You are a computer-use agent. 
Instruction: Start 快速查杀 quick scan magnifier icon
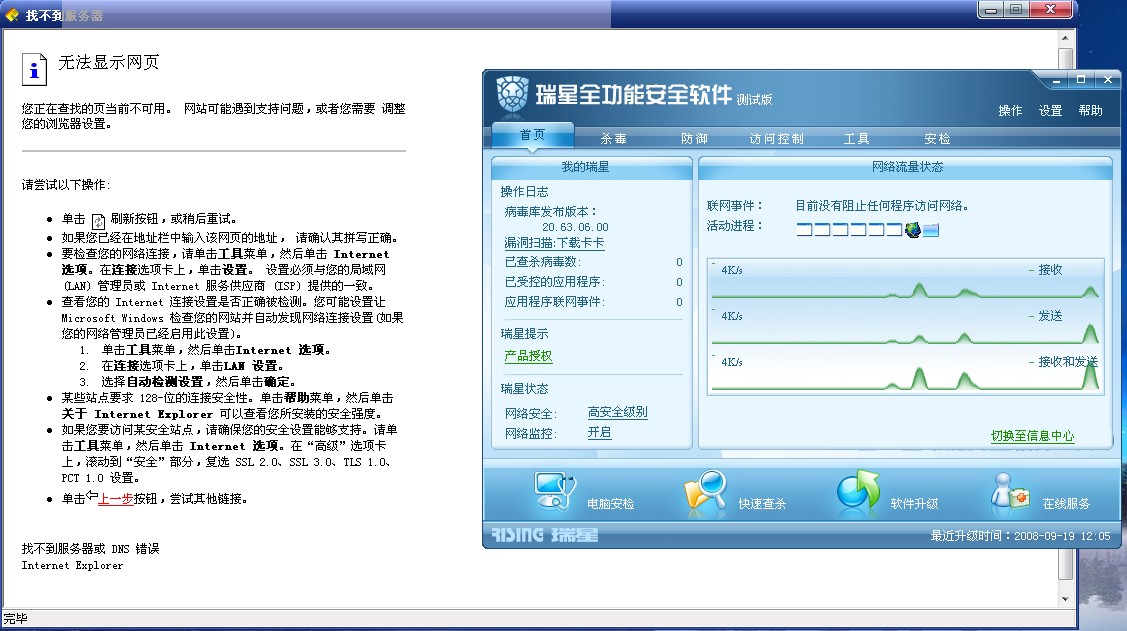(706, 492)
